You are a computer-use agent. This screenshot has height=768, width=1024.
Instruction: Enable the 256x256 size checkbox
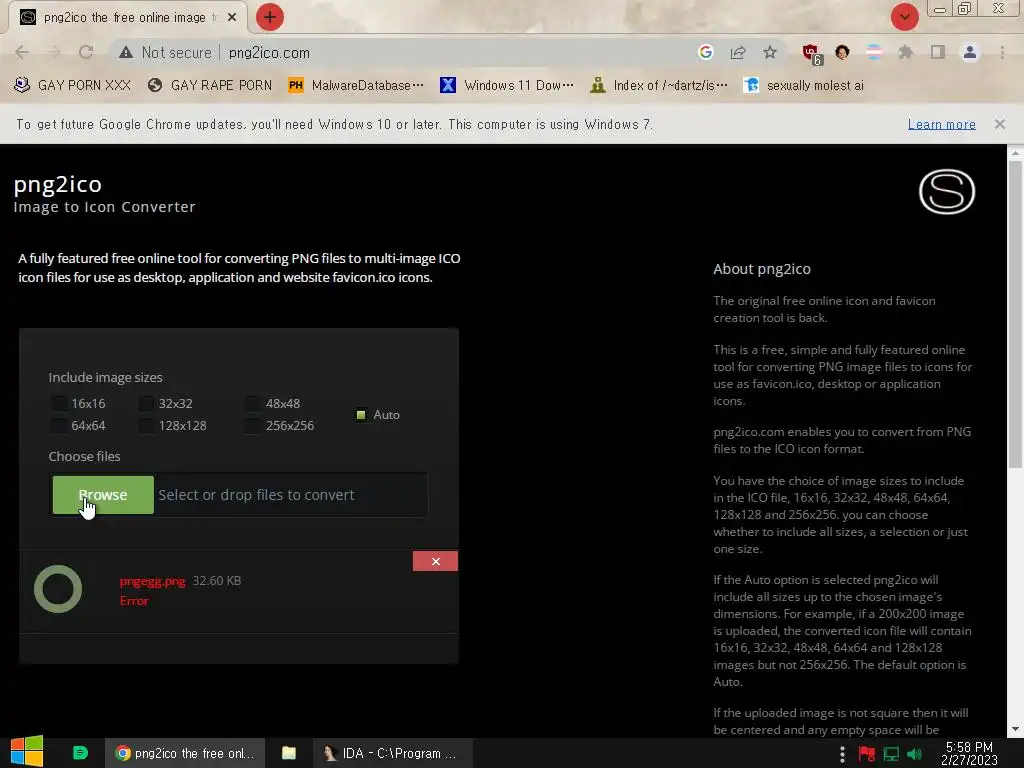pos(253,426)
